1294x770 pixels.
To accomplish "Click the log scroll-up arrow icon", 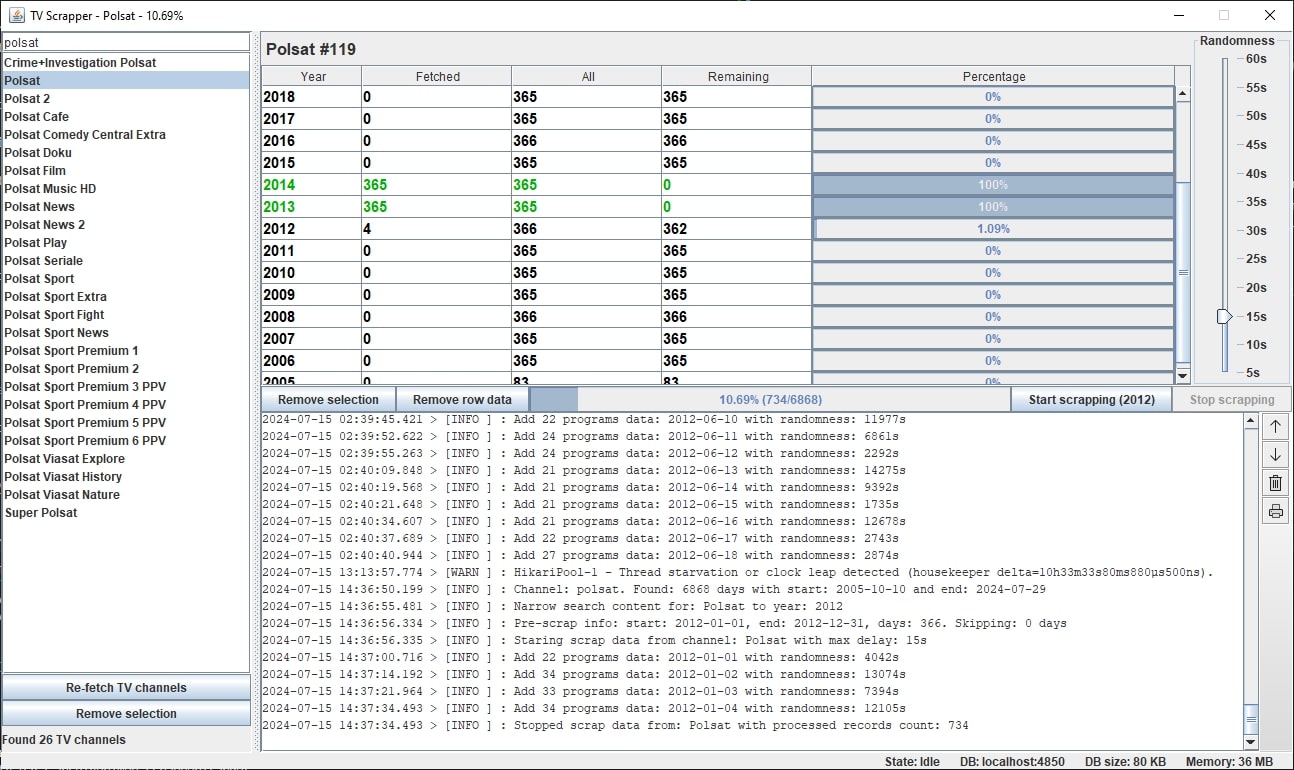I will 1275,427.
